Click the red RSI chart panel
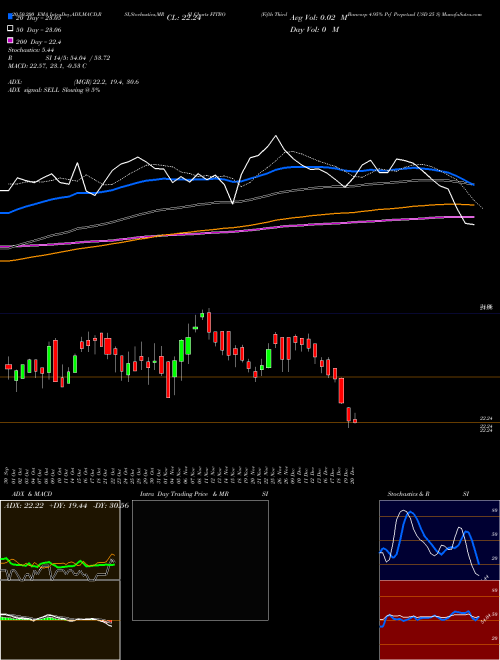Screen dimensions: 500x660 coord(439,620)
